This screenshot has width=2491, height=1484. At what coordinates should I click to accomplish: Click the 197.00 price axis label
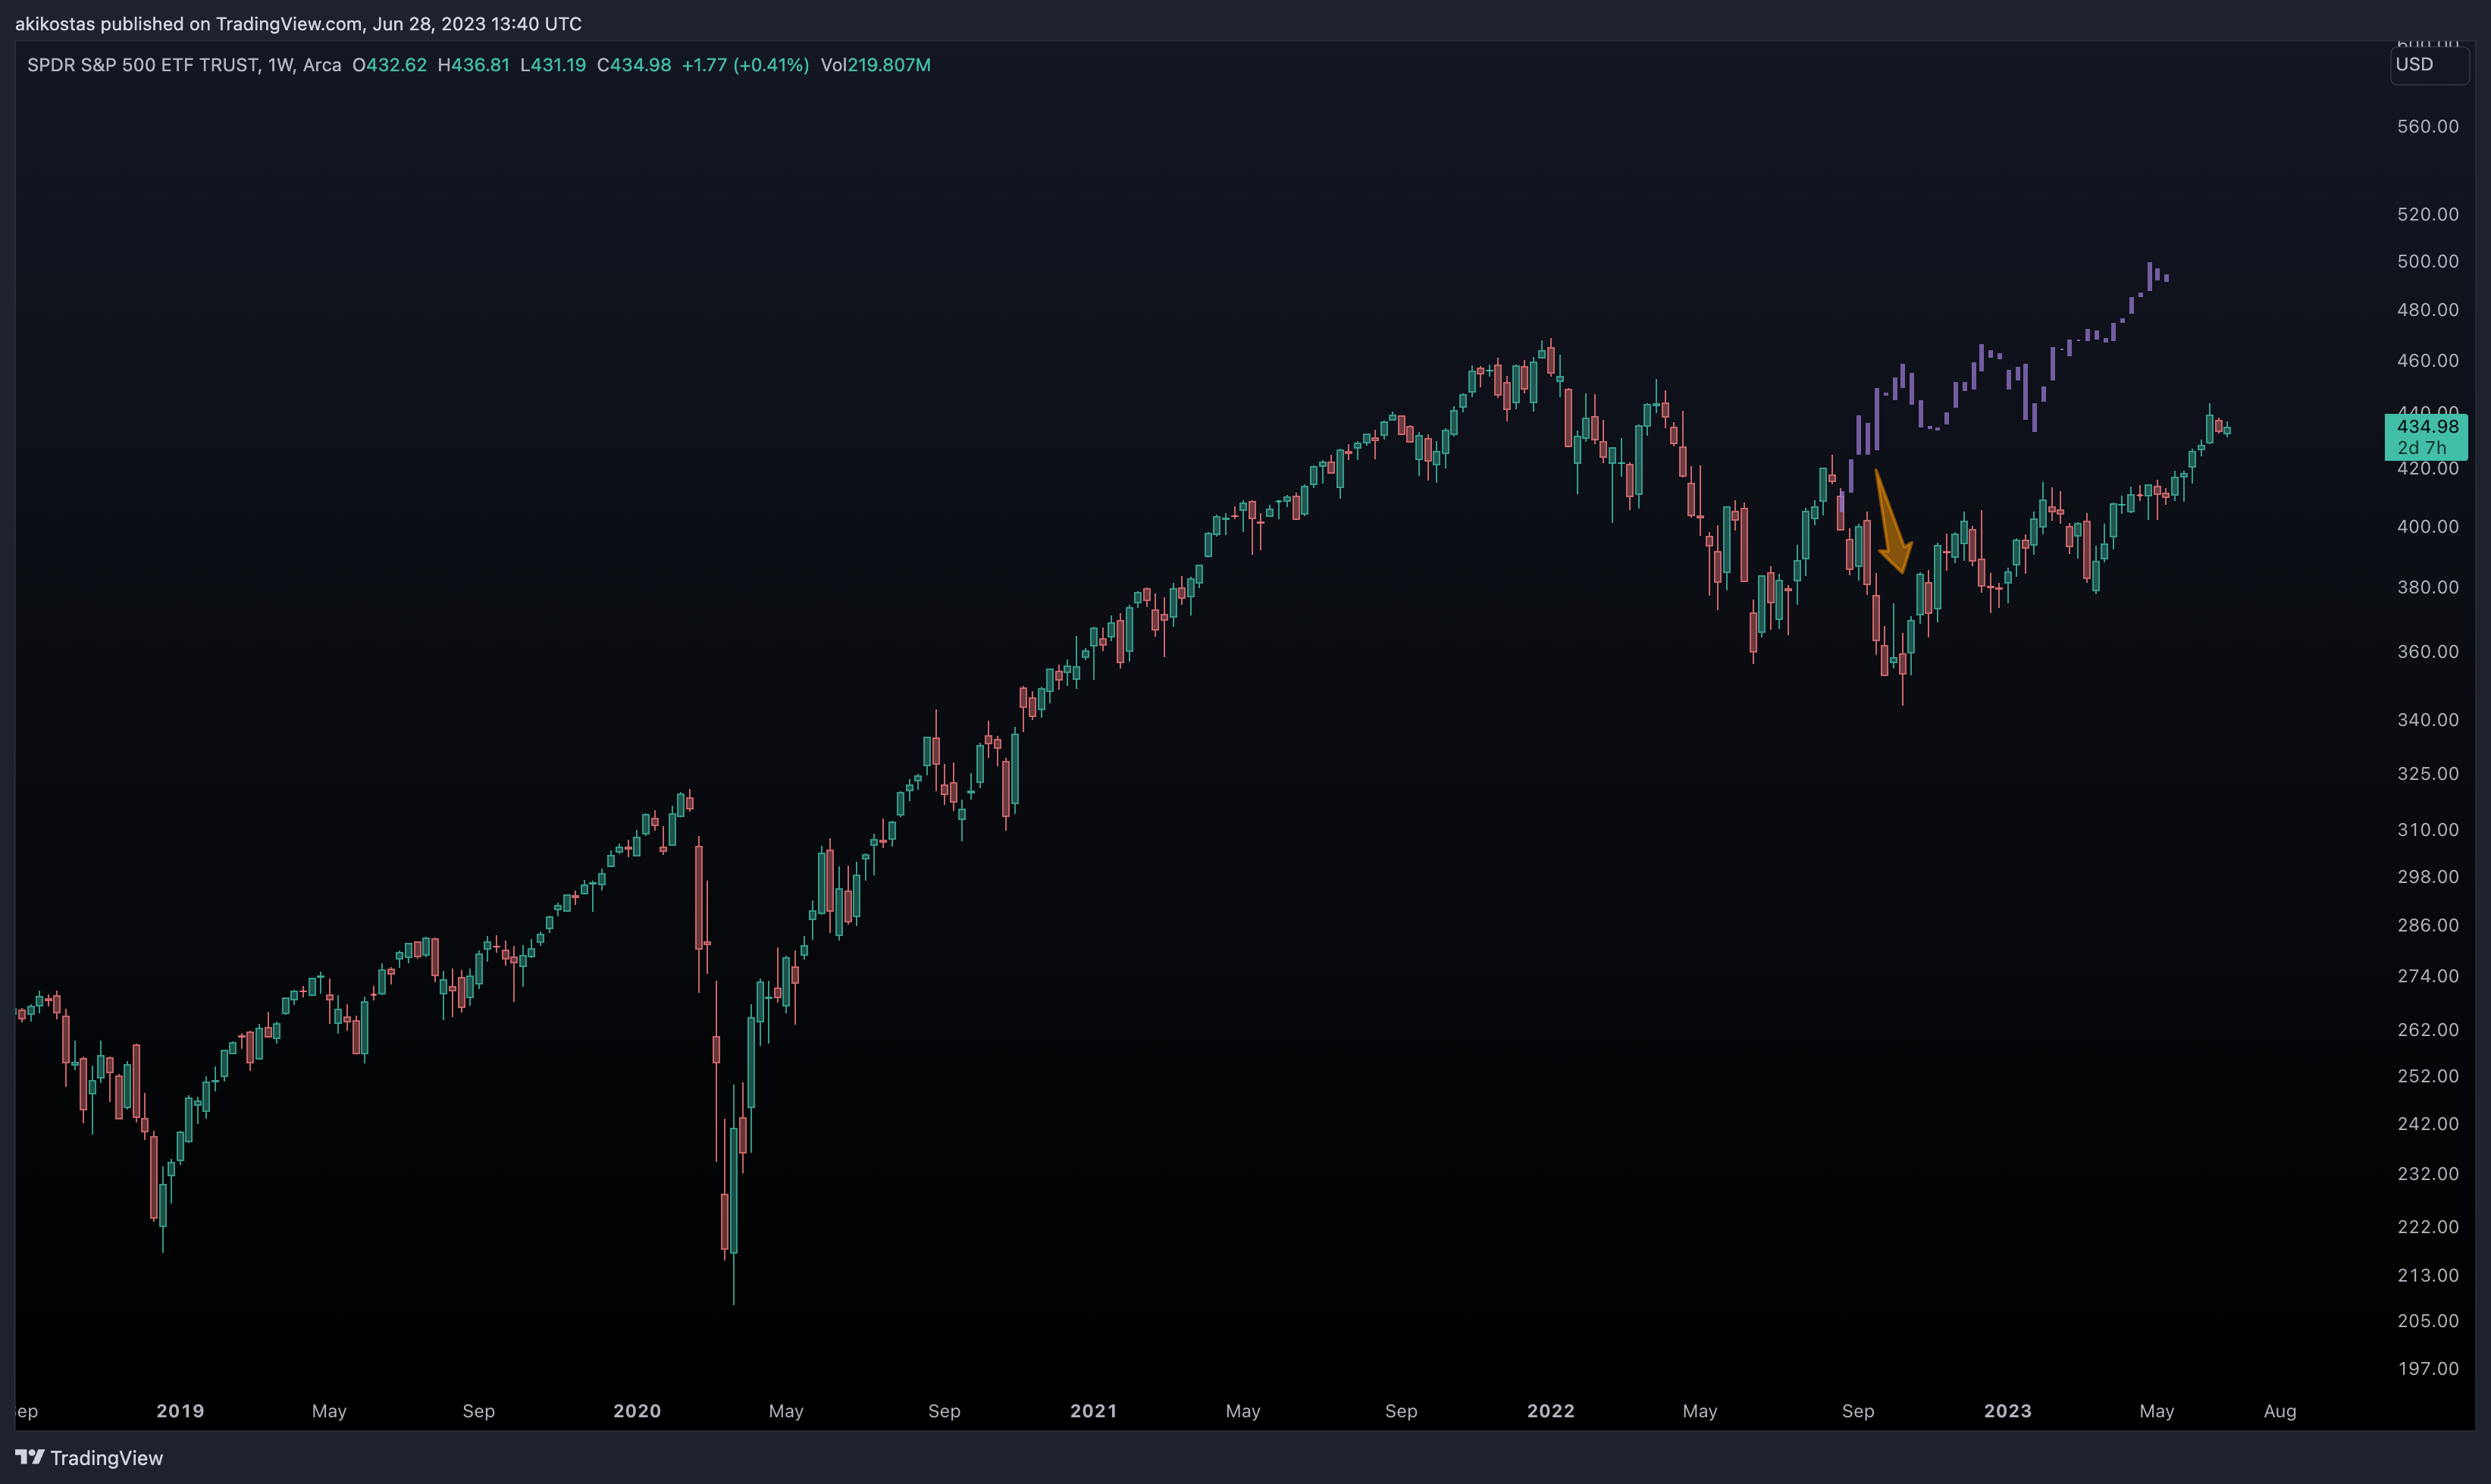coord(2427,1368)
